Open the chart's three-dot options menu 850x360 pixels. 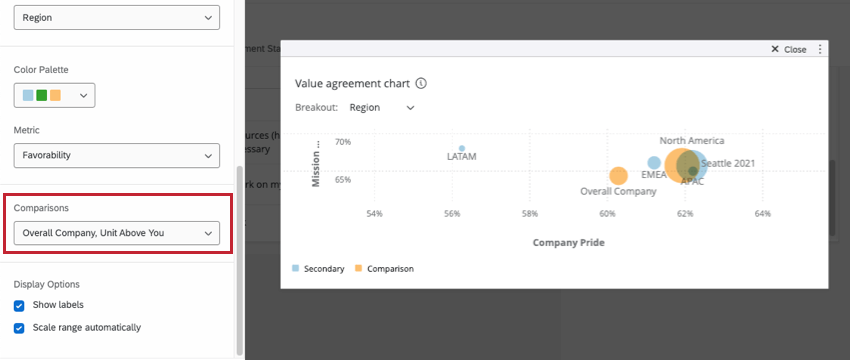(820, 49)
